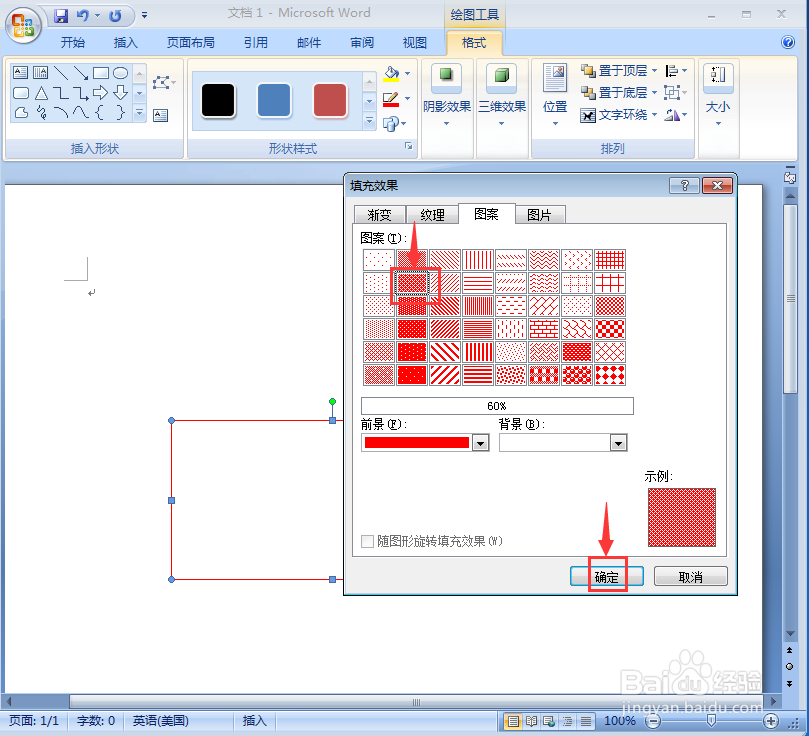Select the scribble shape tool

coord(41,112)
